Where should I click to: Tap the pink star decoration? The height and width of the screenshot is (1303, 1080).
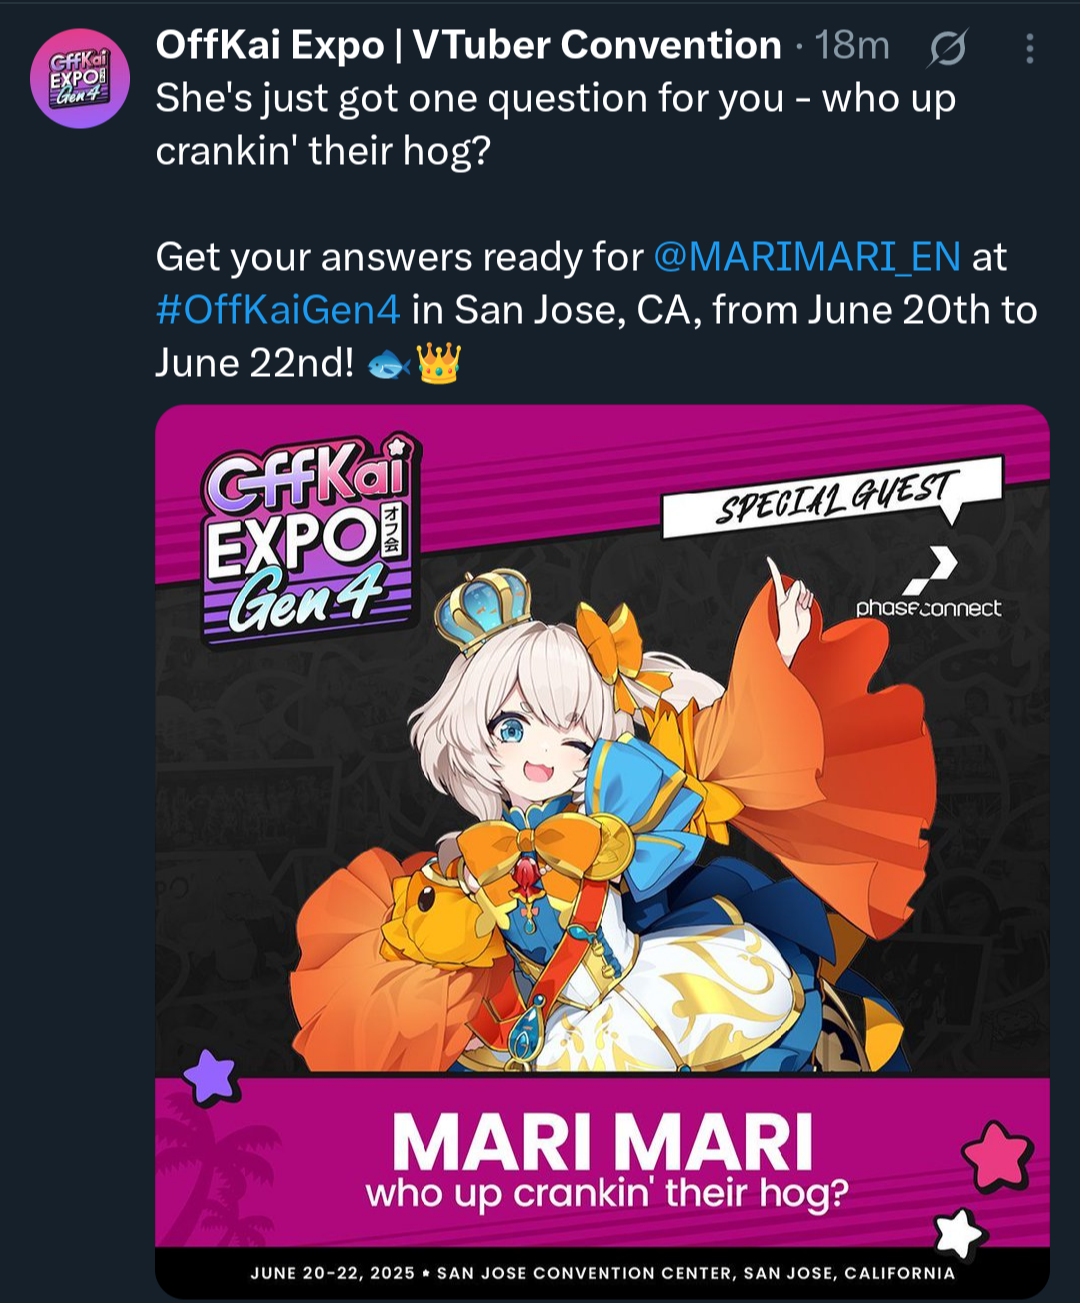click(x=997, y=1155)
